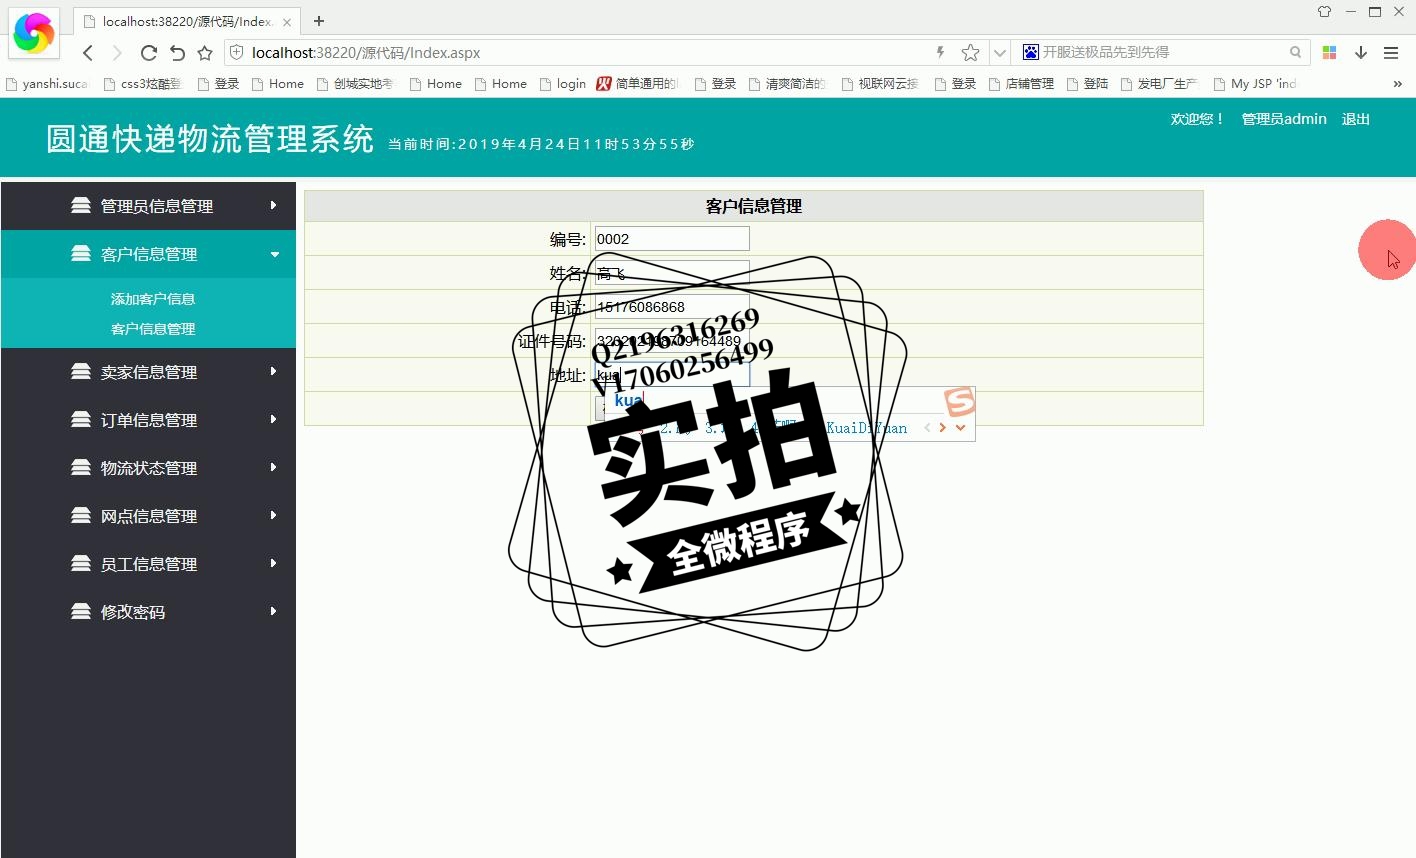Viewport: 1416px width, 858px height.
Task: Select 添加客户信息 submenu item
Action: pyautogui.click(x=153, y=299)
